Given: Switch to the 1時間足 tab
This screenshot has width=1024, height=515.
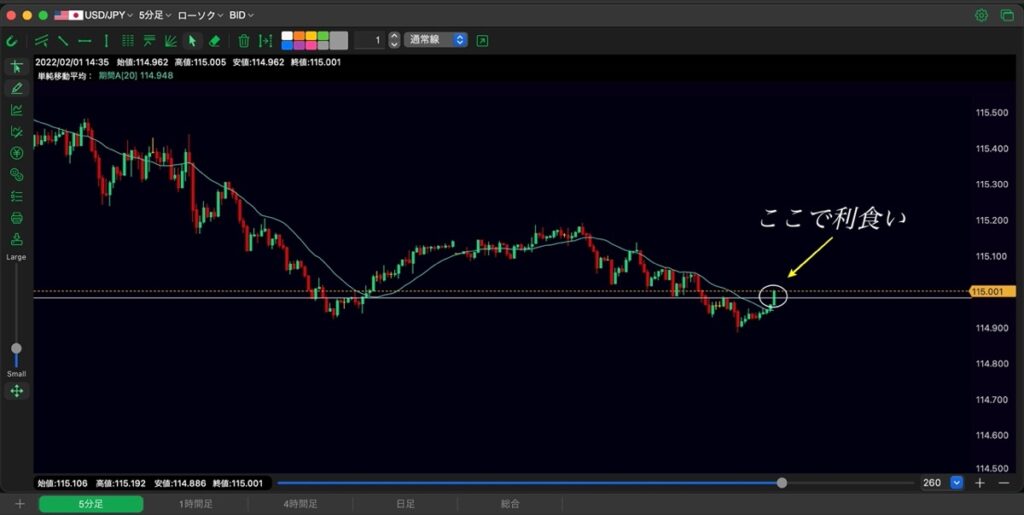Looking at the screenshot, I should pos(196,504).
